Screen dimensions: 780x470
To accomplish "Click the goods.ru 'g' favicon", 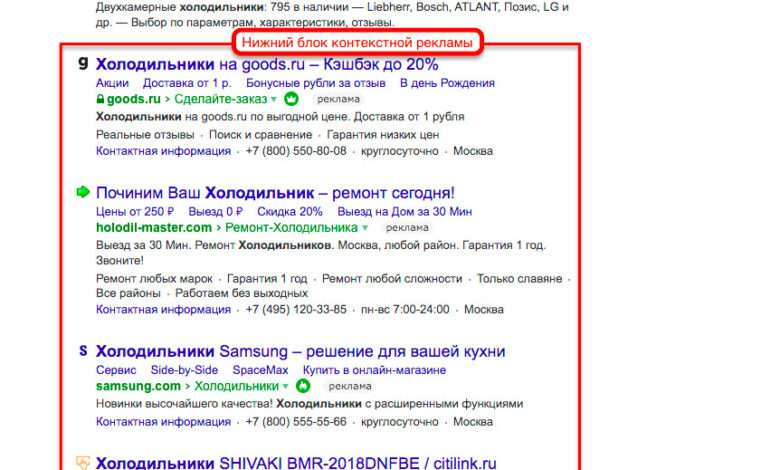I will 83,63.
